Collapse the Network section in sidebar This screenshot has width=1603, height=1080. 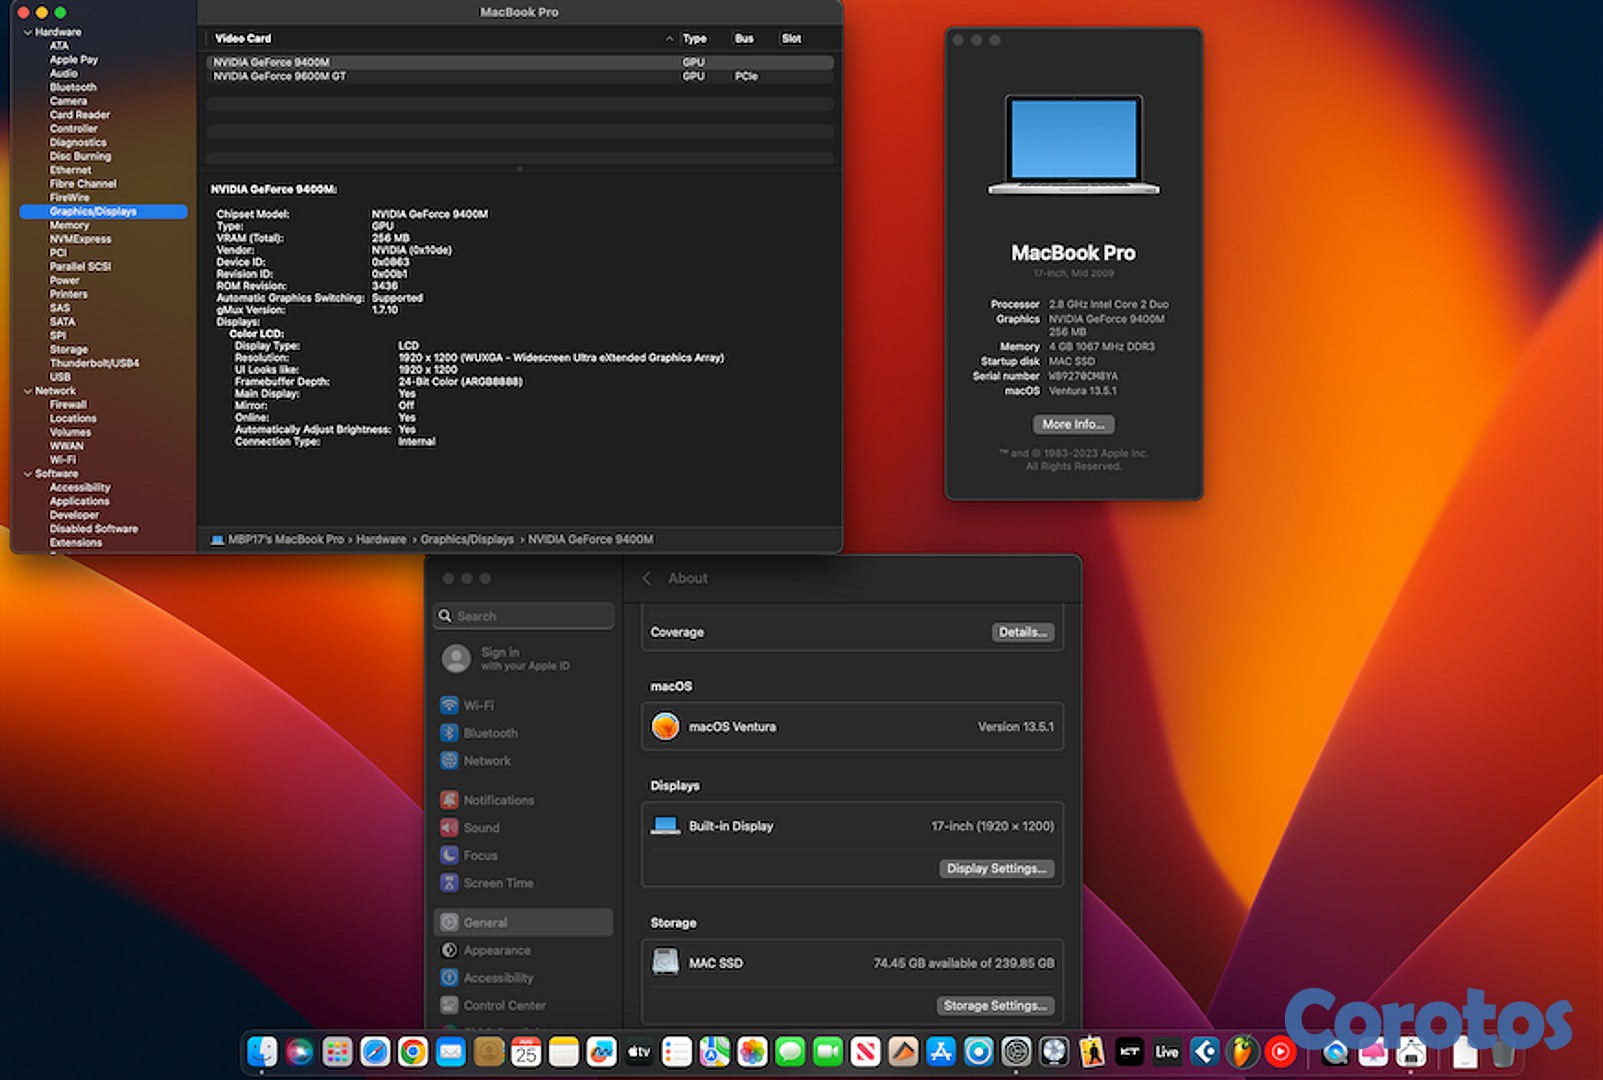pyautogui.click(x=27, y=391)
